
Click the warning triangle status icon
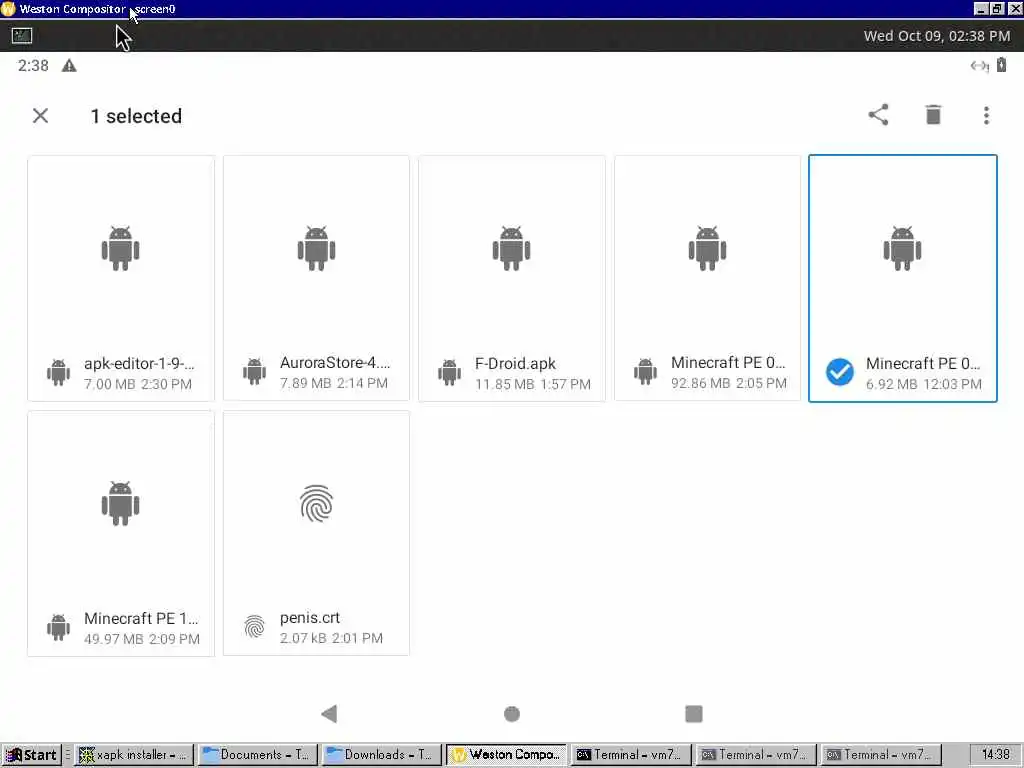click(69, 65)
